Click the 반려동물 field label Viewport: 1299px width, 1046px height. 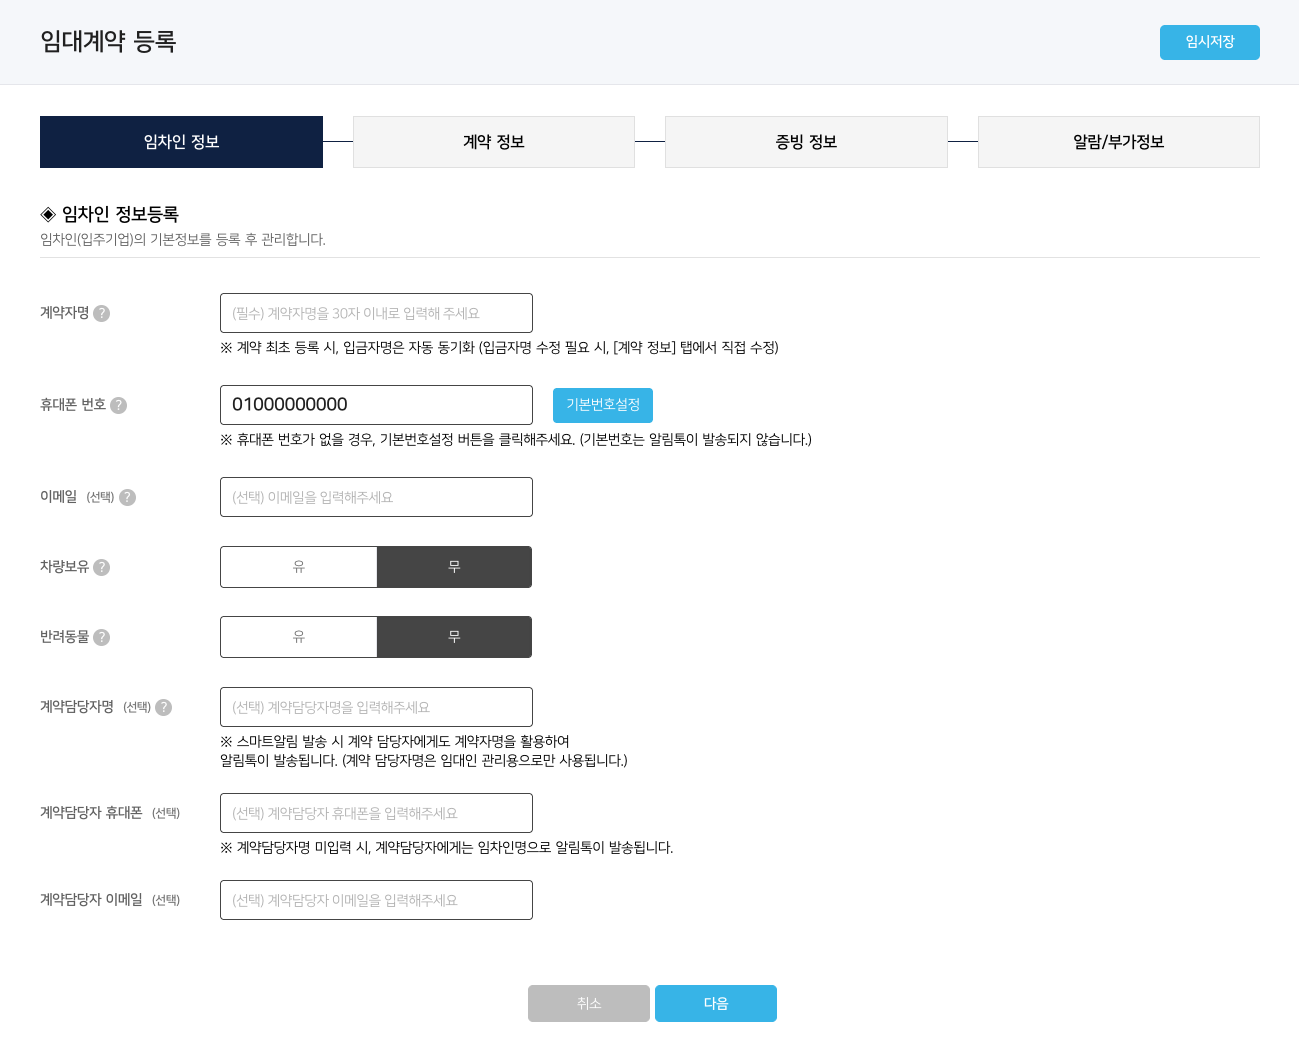(x=65, y=637)
